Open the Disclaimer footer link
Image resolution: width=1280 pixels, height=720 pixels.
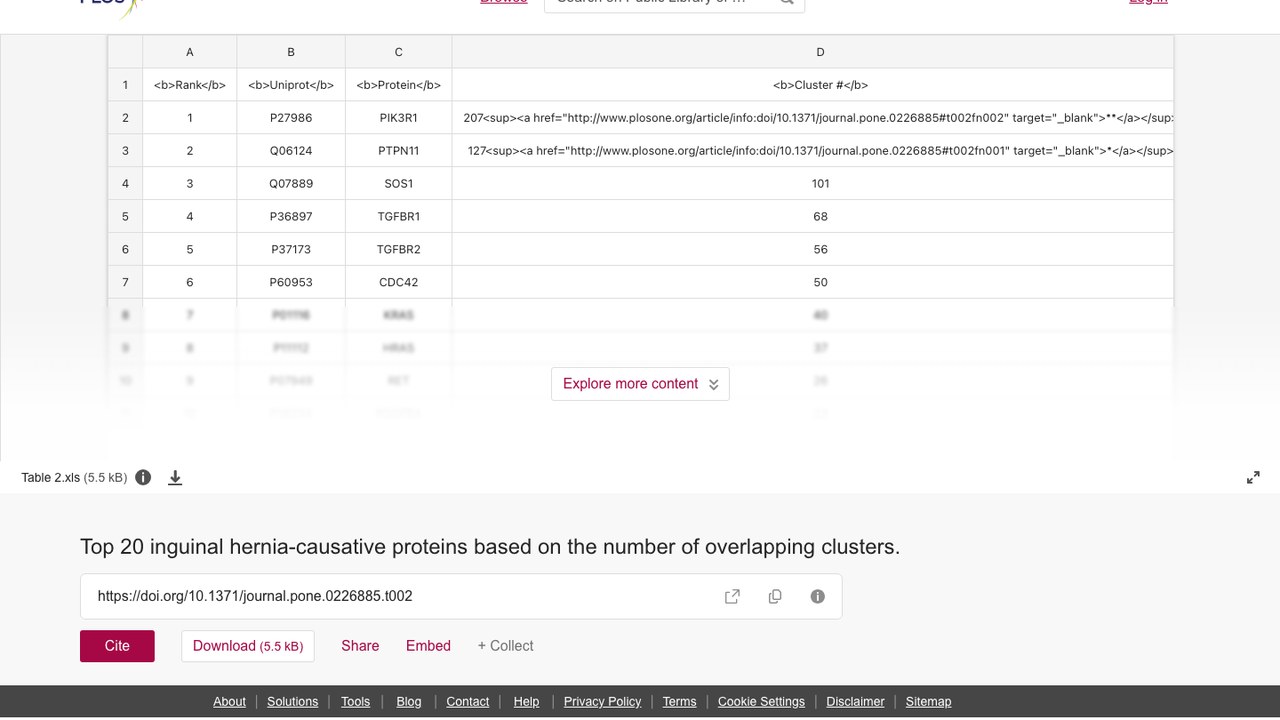(x=855, y=702)
